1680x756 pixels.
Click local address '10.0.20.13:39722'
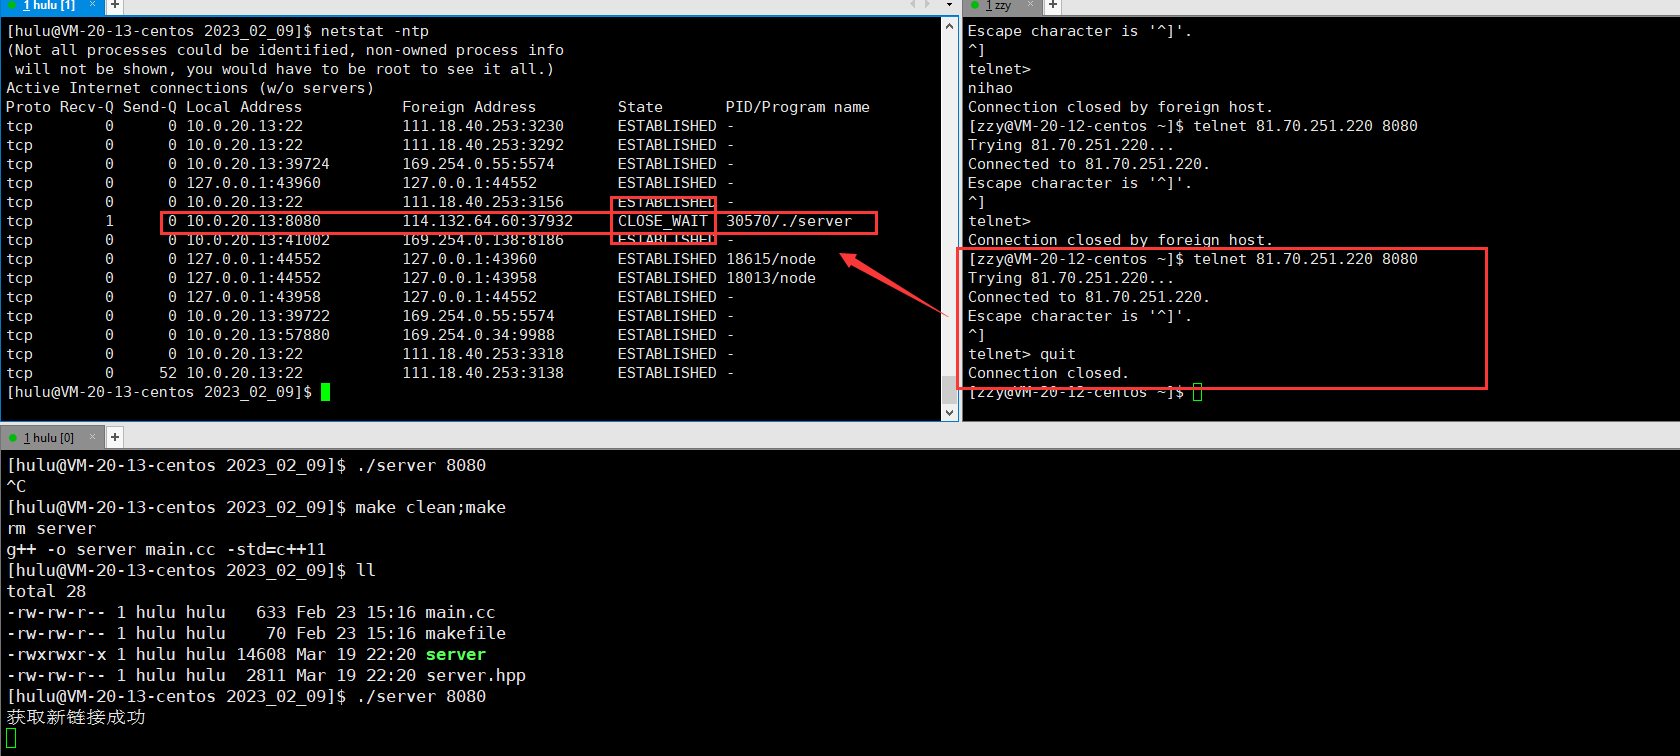[258, 316]
